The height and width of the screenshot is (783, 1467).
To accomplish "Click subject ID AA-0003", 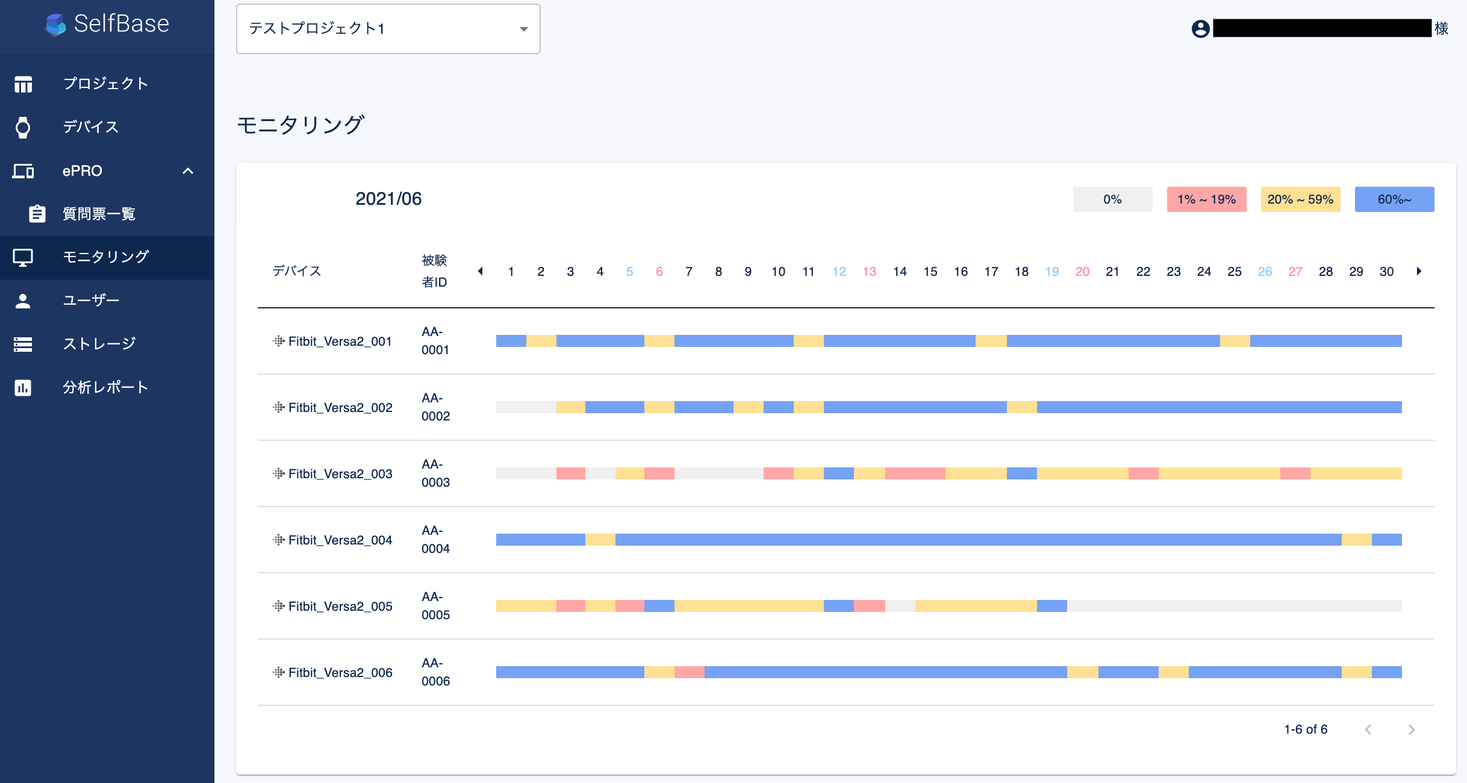I will click(436, 473).
